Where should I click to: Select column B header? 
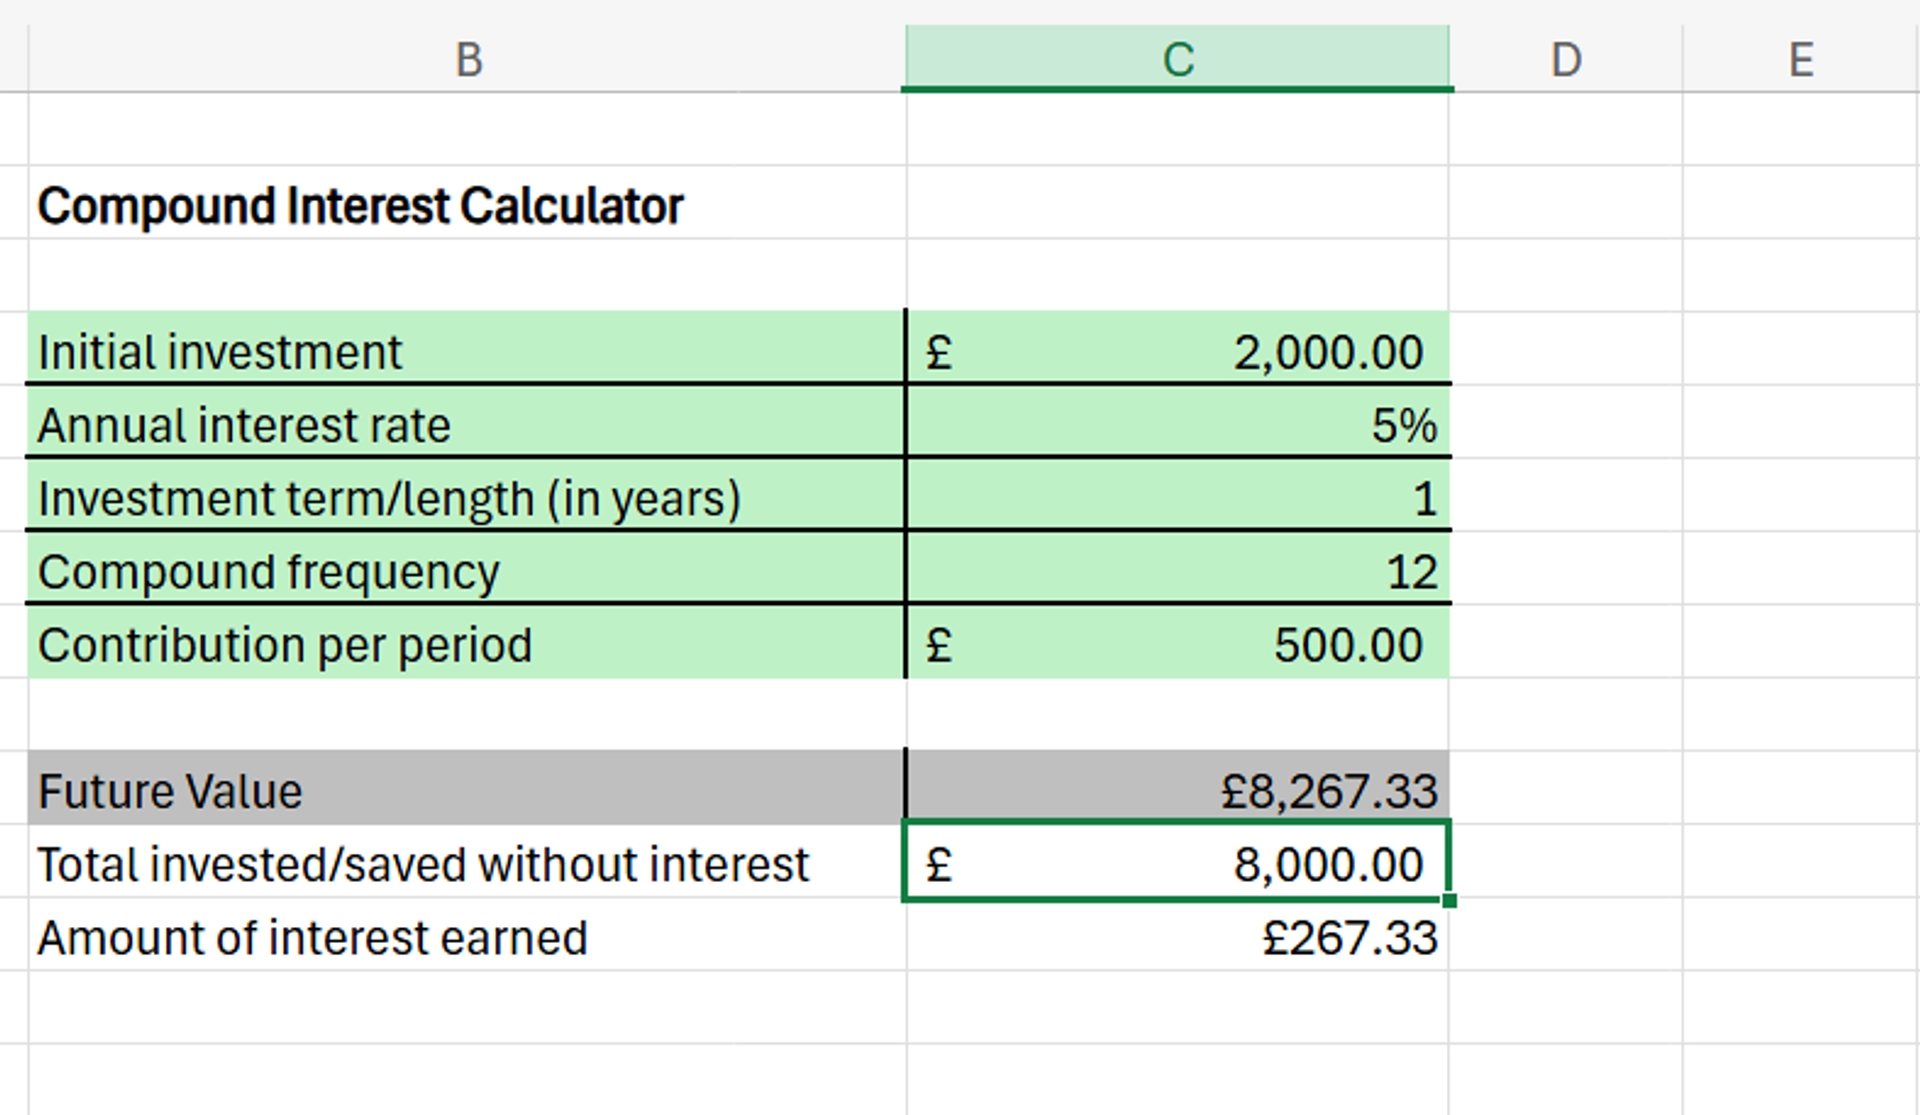tap(468, 60)
